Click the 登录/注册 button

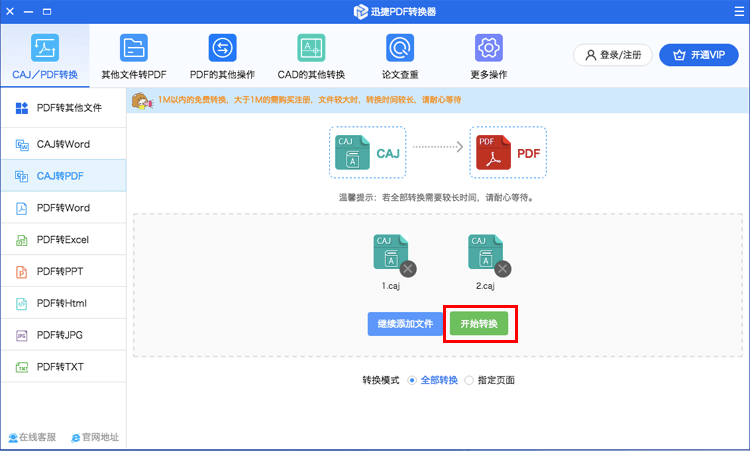(x=613, y=55)
